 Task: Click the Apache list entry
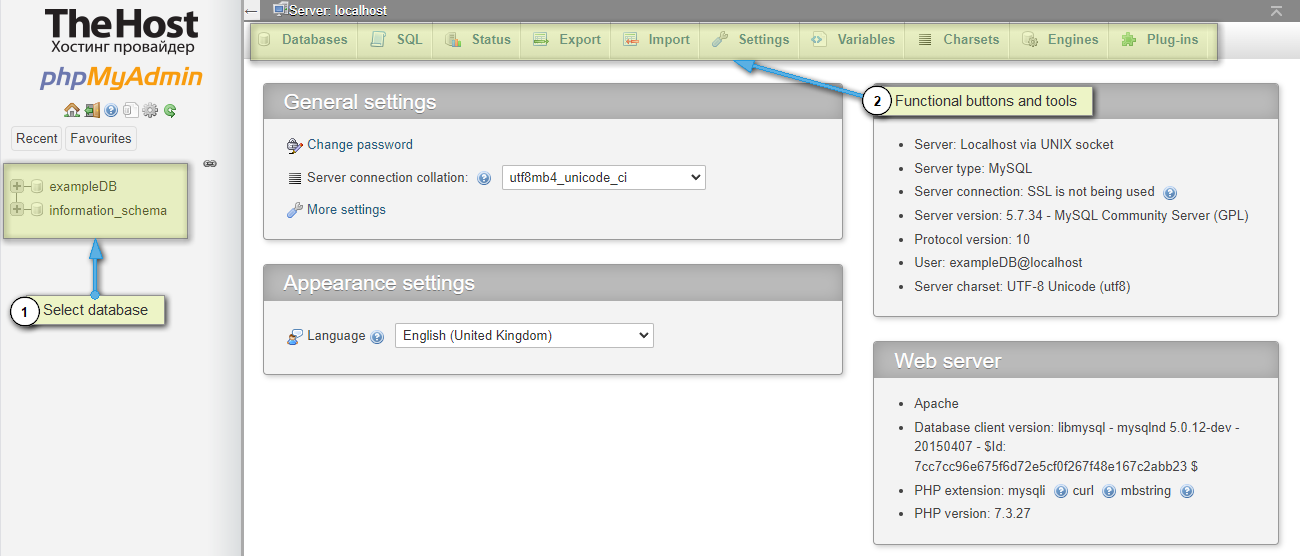point(936,404)
